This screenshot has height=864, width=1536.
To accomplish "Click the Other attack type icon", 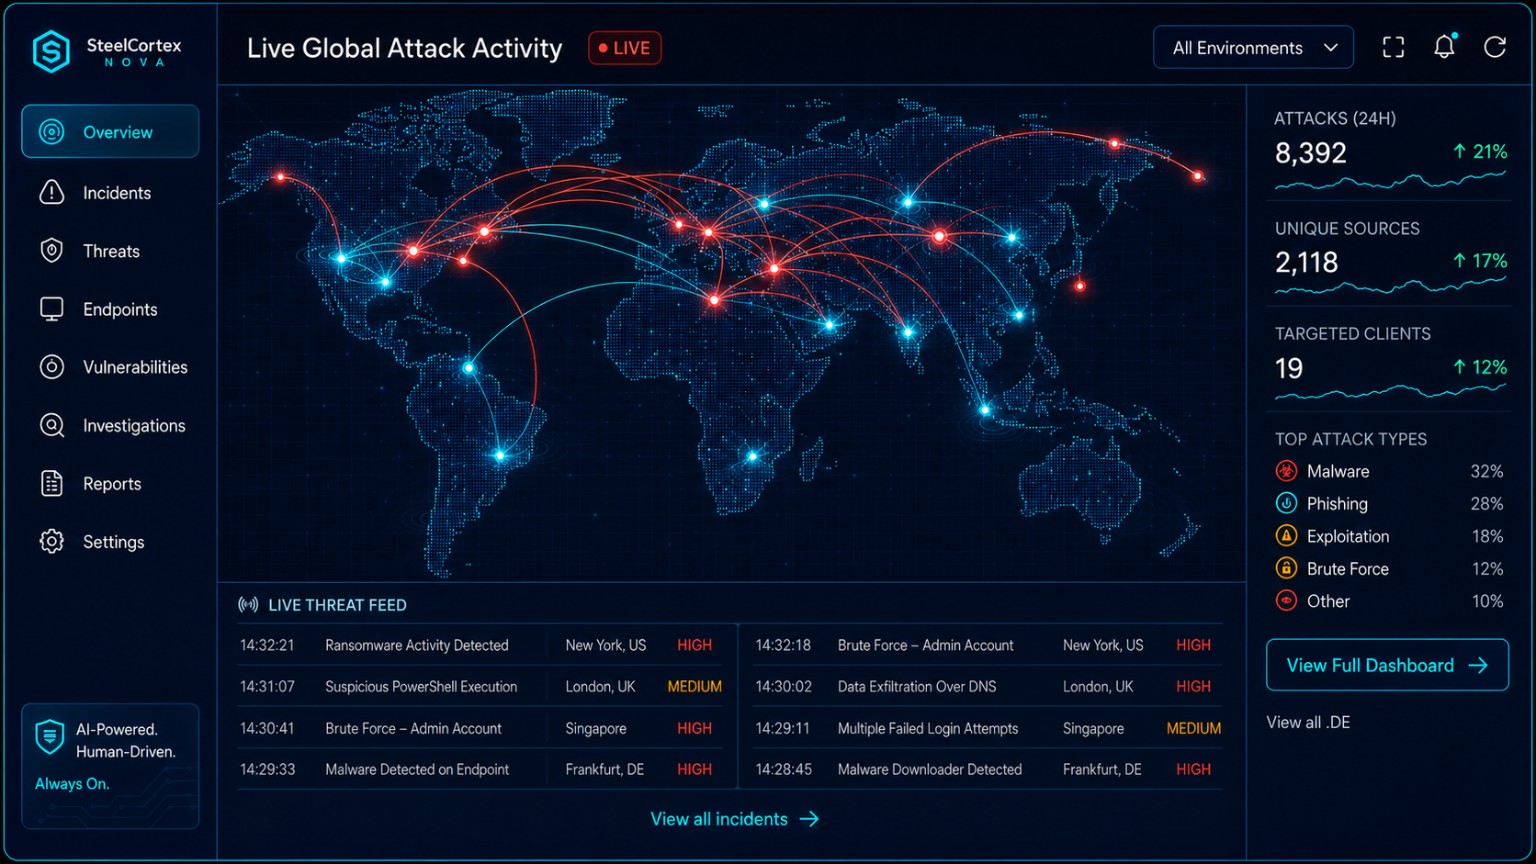I will point(1286,601).
